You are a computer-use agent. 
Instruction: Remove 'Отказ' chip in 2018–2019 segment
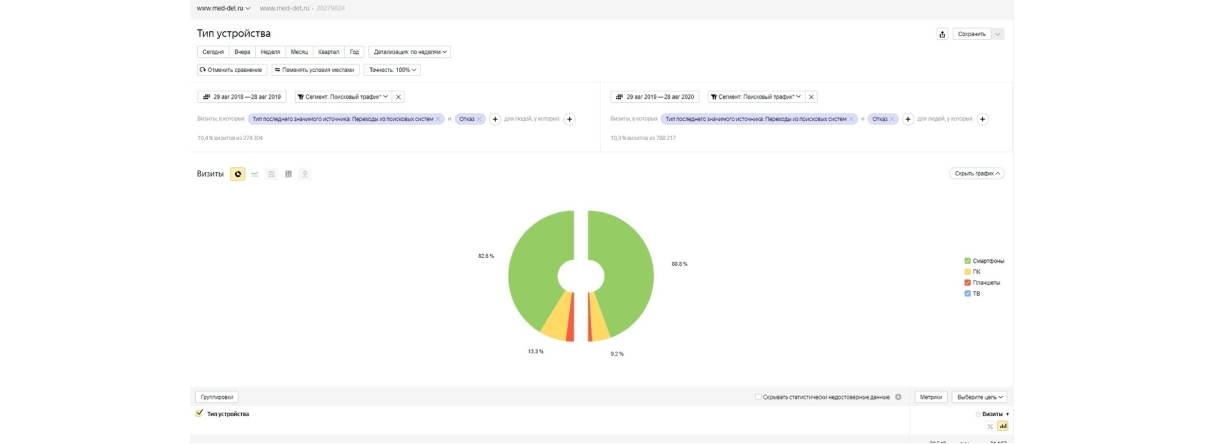point(480,119)
